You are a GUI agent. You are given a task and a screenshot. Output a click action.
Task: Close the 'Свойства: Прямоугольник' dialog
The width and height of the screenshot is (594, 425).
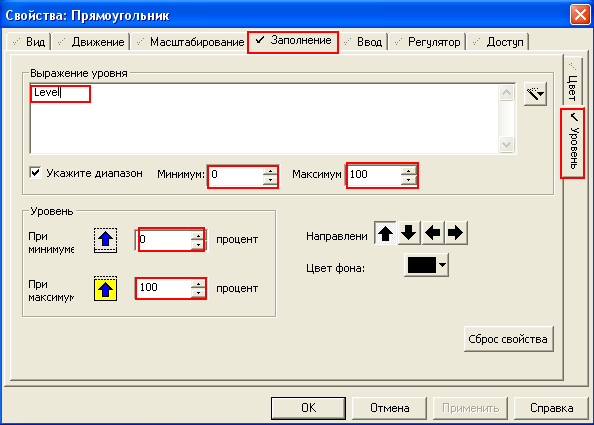pos(580,15)
